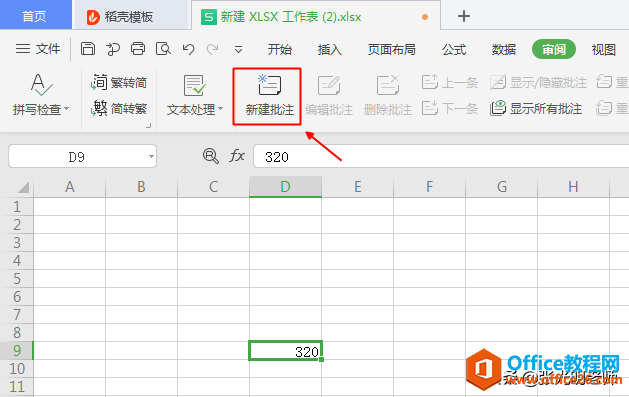Click 繁转简 conversion button
629x397 pixels.
[119, 82]
